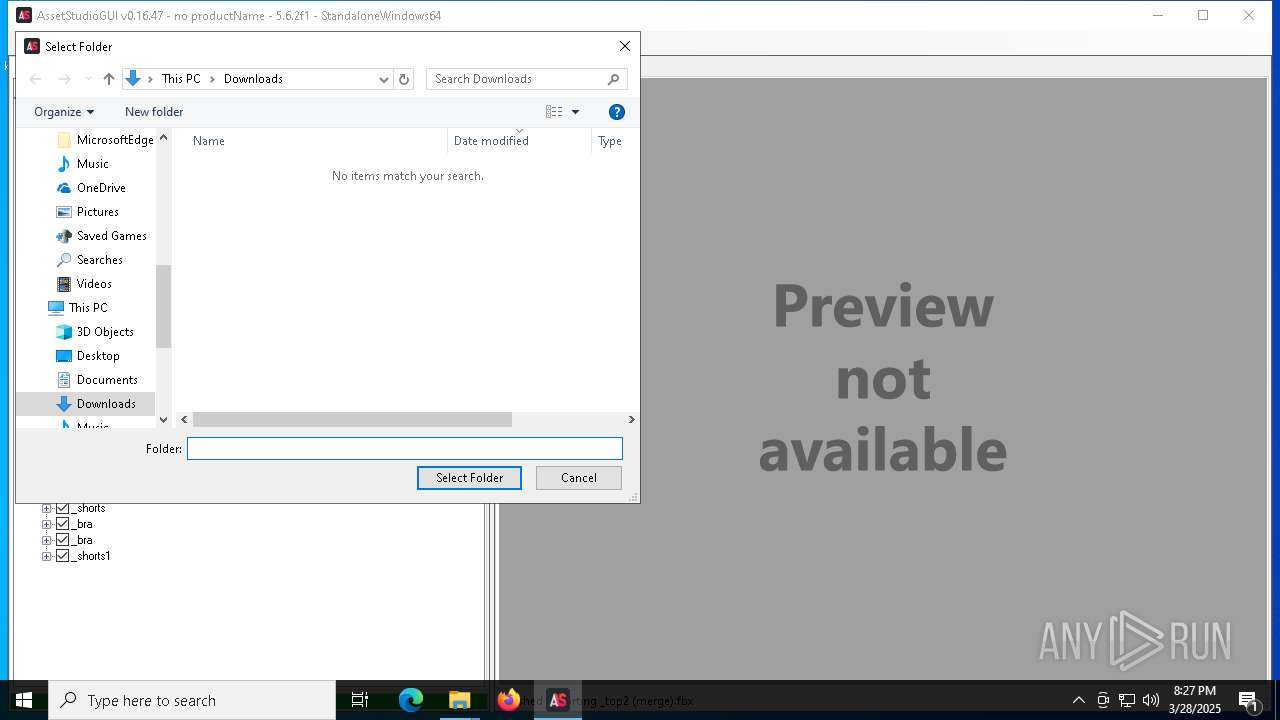Click the Select Folder button
Image resolution: width=1280 pixels, height=720 pixels.
pos(469,478)
